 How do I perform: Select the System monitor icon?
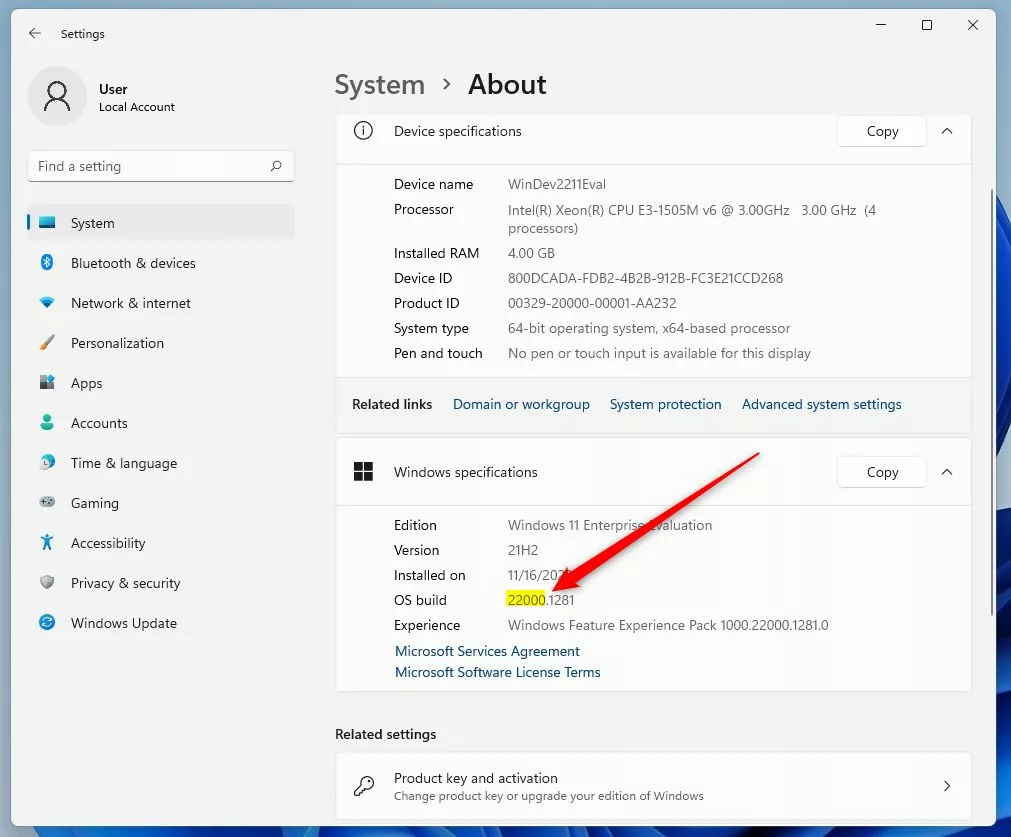[x=47, y=222]
